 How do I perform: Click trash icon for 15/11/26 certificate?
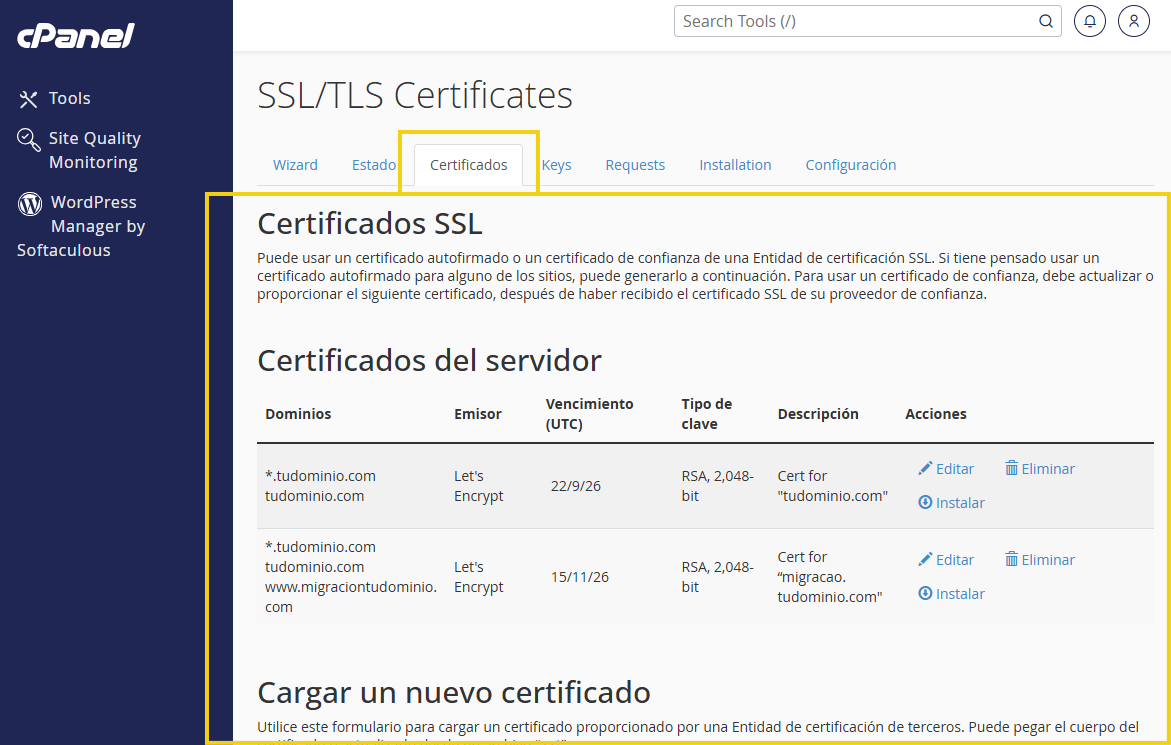1011,559
